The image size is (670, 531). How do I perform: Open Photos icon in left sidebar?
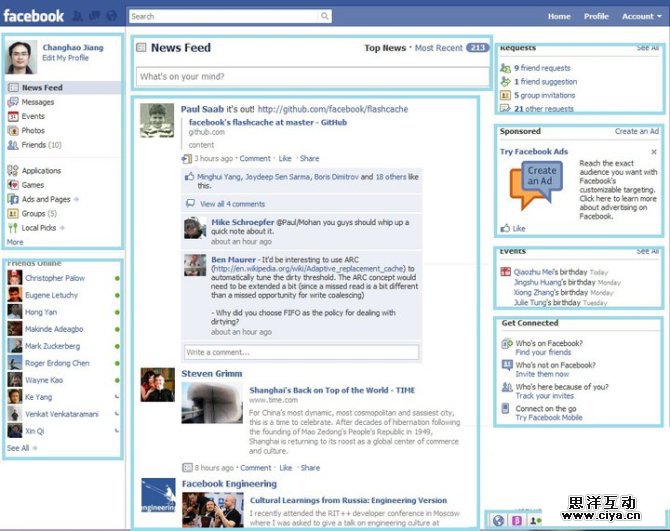click(13, 131)
